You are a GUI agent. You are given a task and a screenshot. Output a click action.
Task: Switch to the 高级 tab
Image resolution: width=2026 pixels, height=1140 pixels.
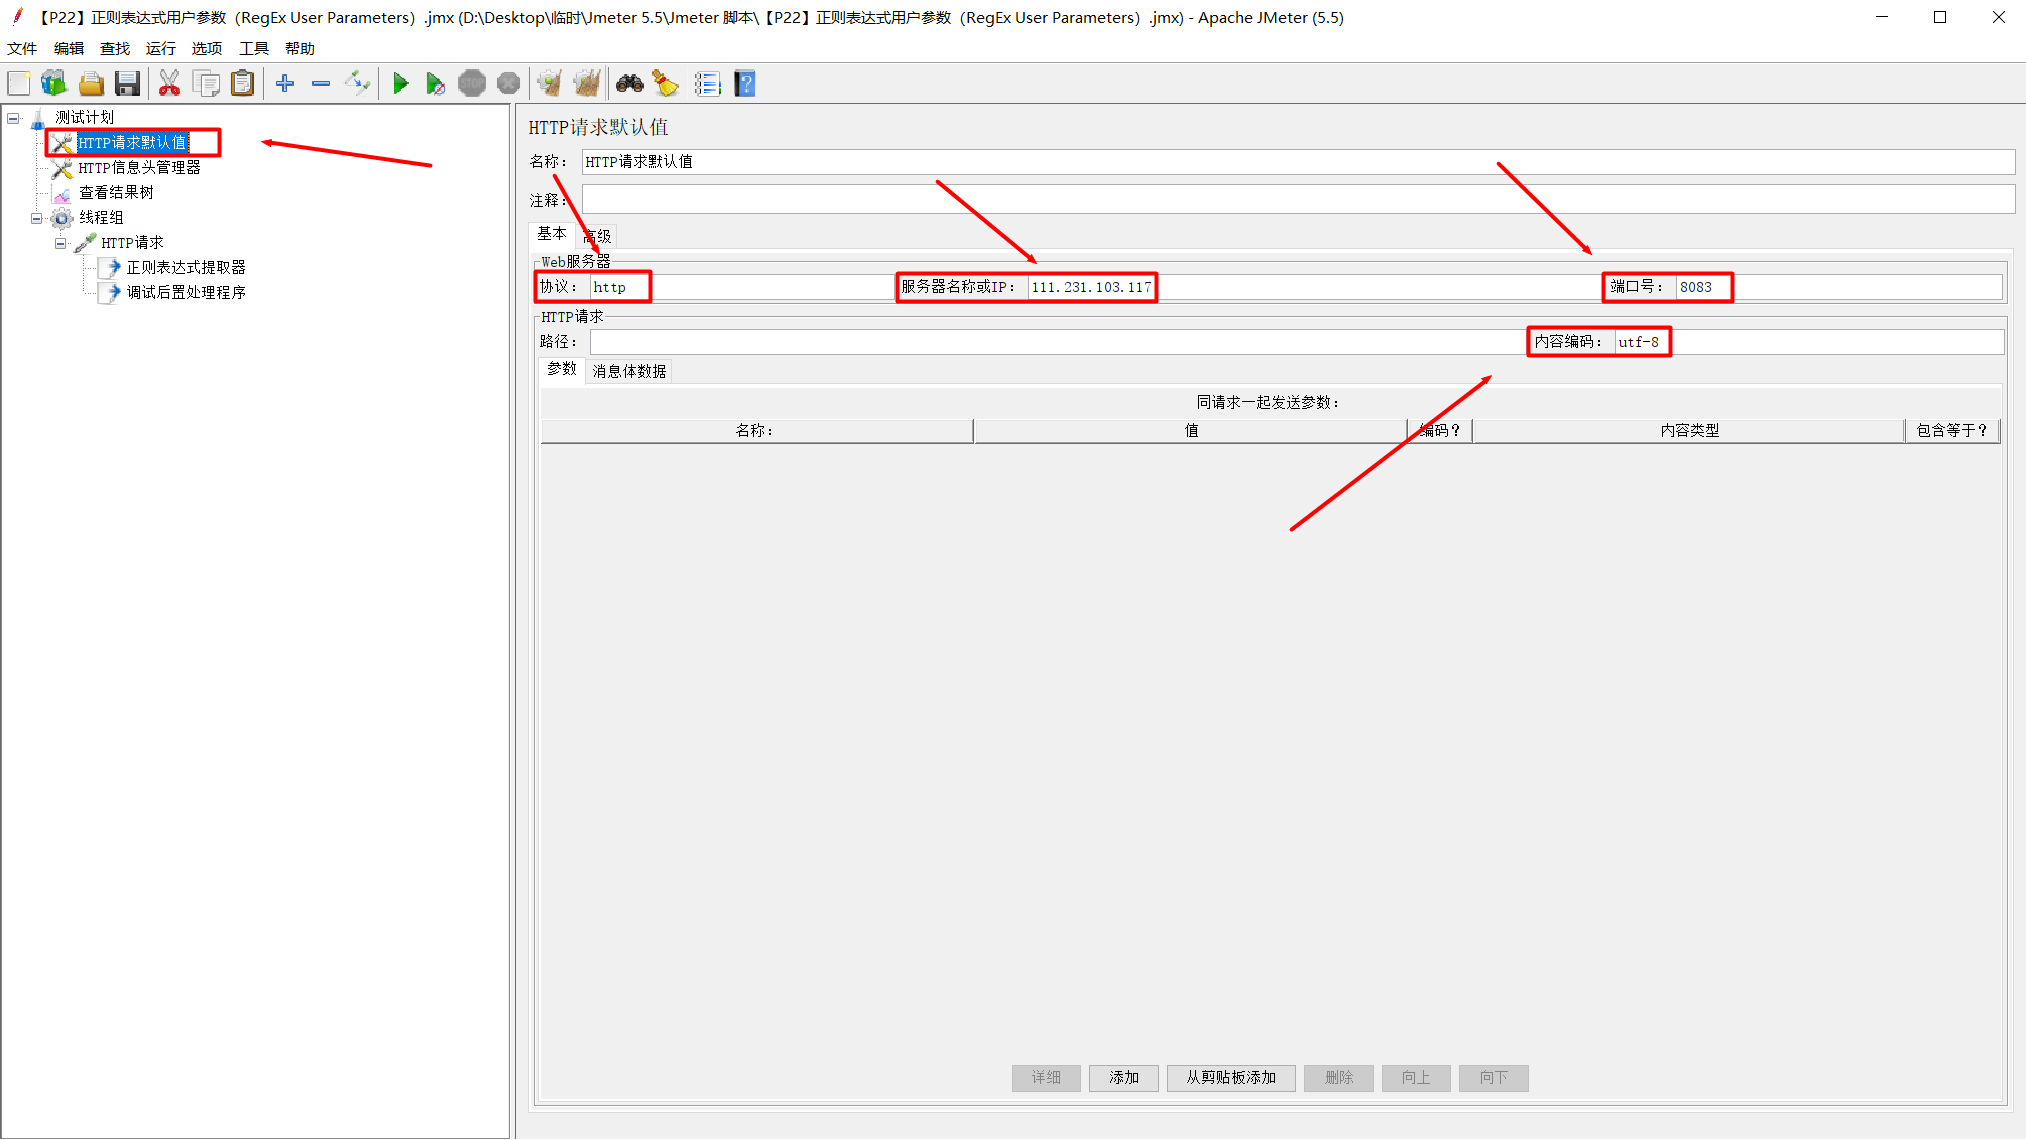[x=597, y=236]
